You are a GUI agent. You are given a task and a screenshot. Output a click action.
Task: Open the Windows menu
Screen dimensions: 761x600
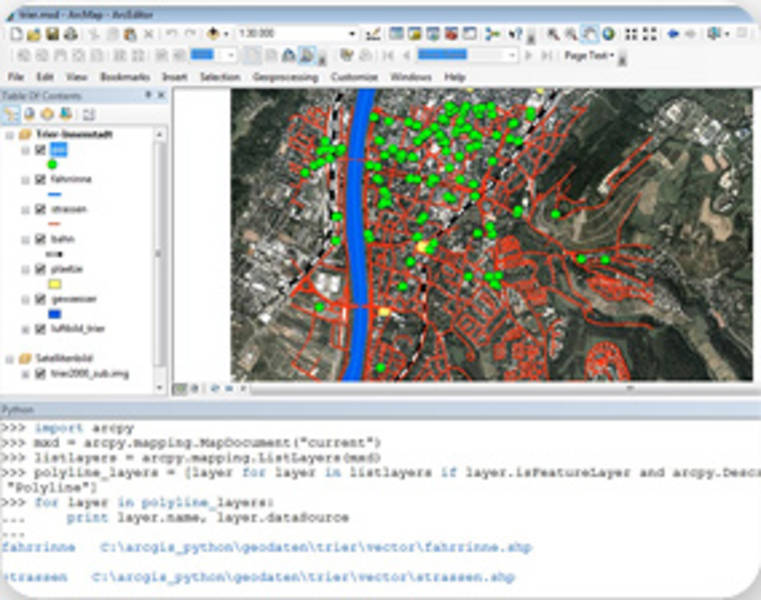coord(411,77)
